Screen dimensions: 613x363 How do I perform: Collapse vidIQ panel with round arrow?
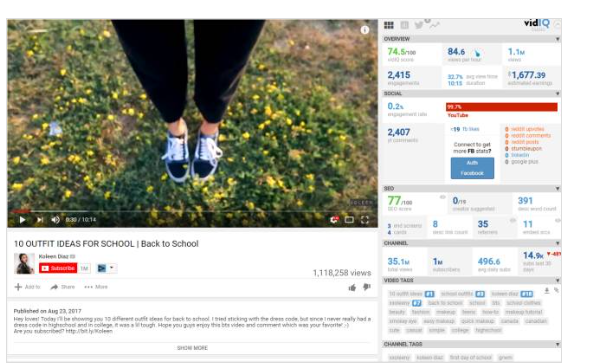[x=557, y=24]
